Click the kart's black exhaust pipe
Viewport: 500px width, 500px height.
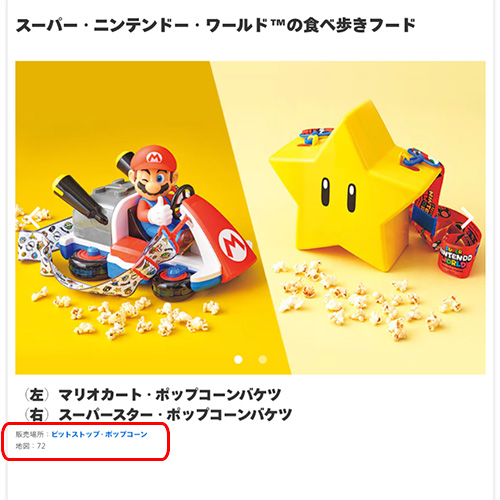(80, 197)
